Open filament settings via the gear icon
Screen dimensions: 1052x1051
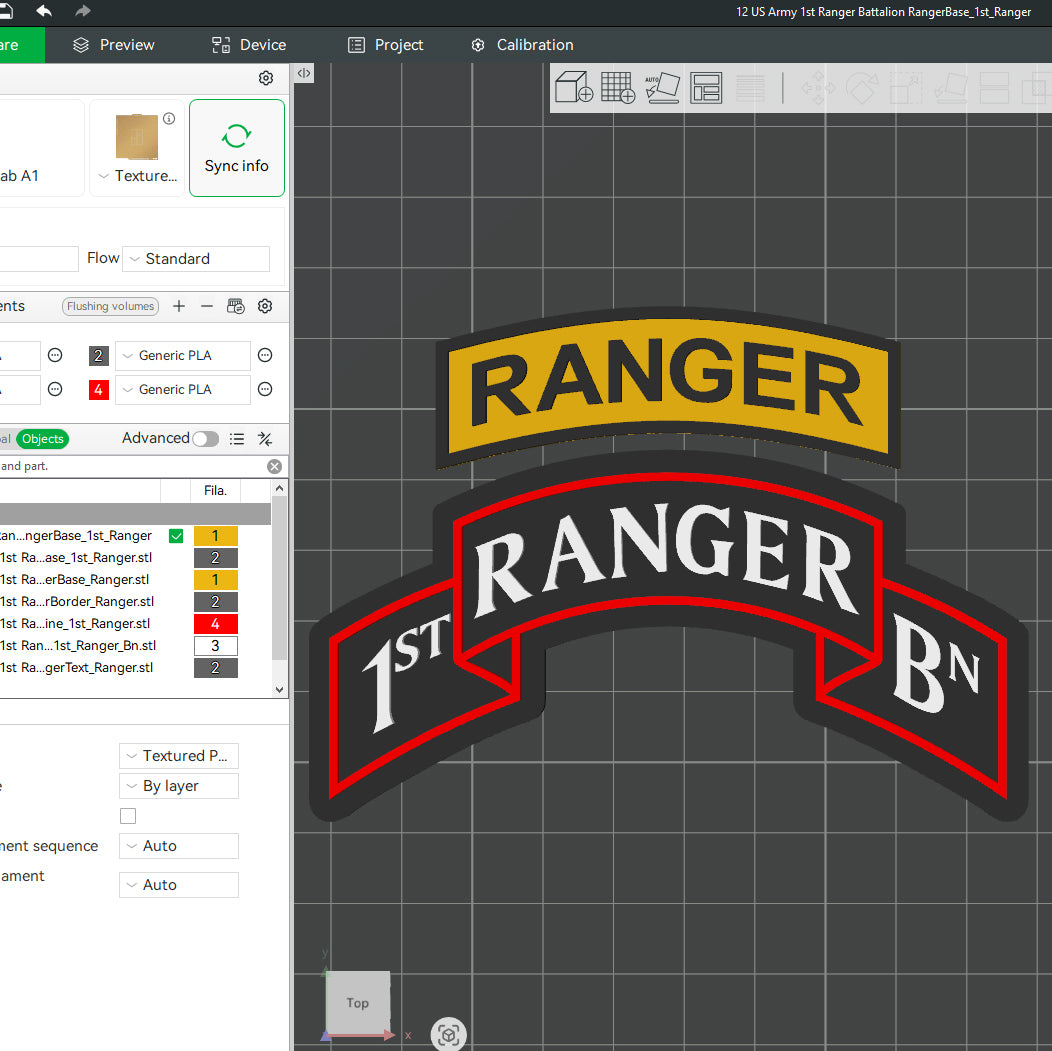(x=264, y=306)
